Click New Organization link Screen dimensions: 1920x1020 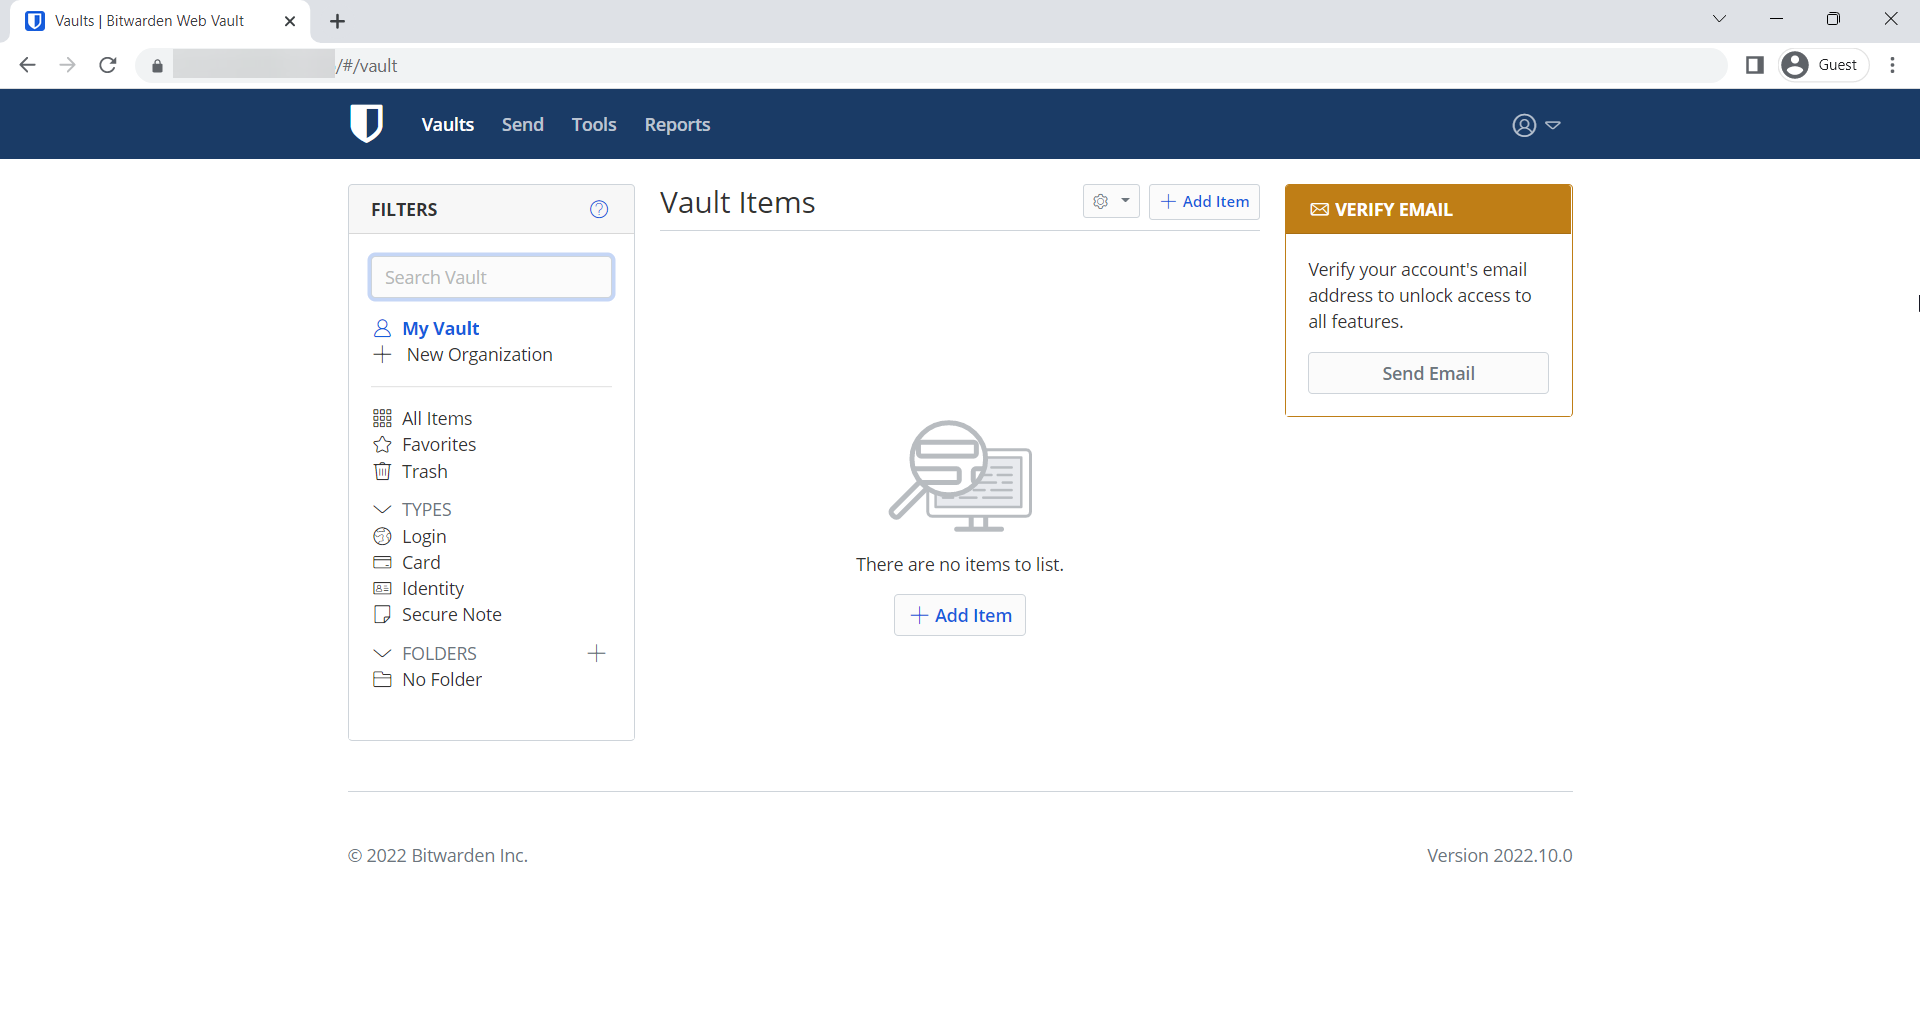pos(479,355)
